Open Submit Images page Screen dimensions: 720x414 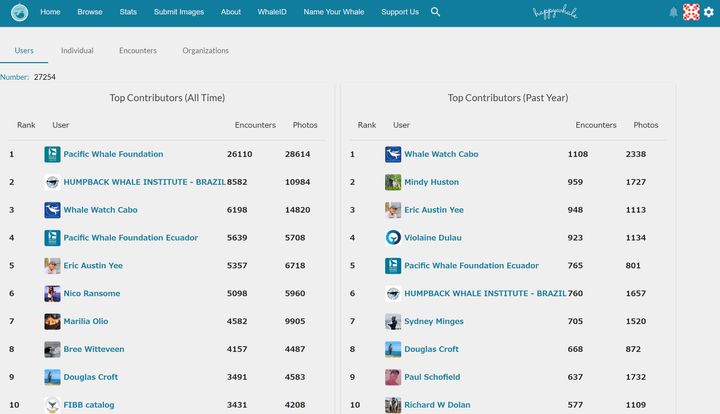(179, 12)
